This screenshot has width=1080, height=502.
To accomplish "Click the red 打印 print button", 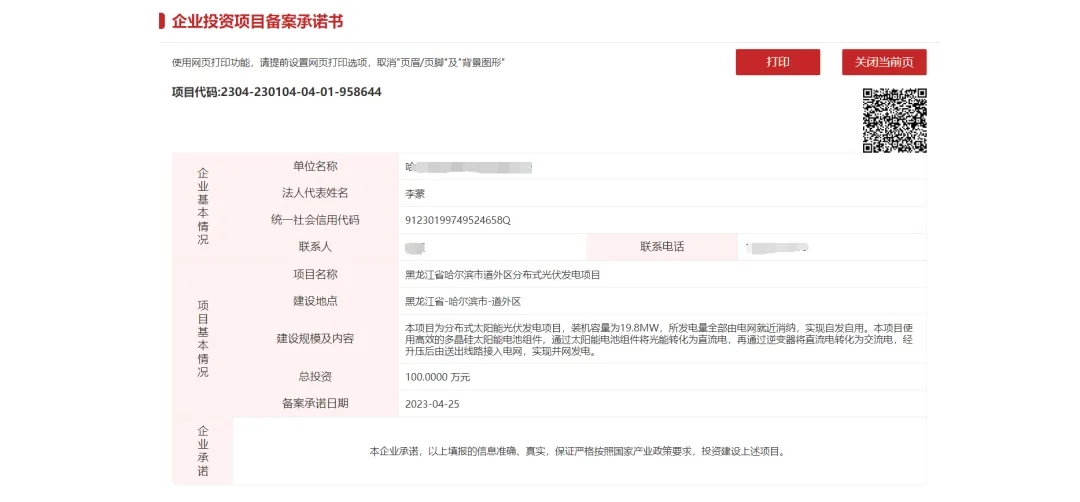I will coord(778,62).
